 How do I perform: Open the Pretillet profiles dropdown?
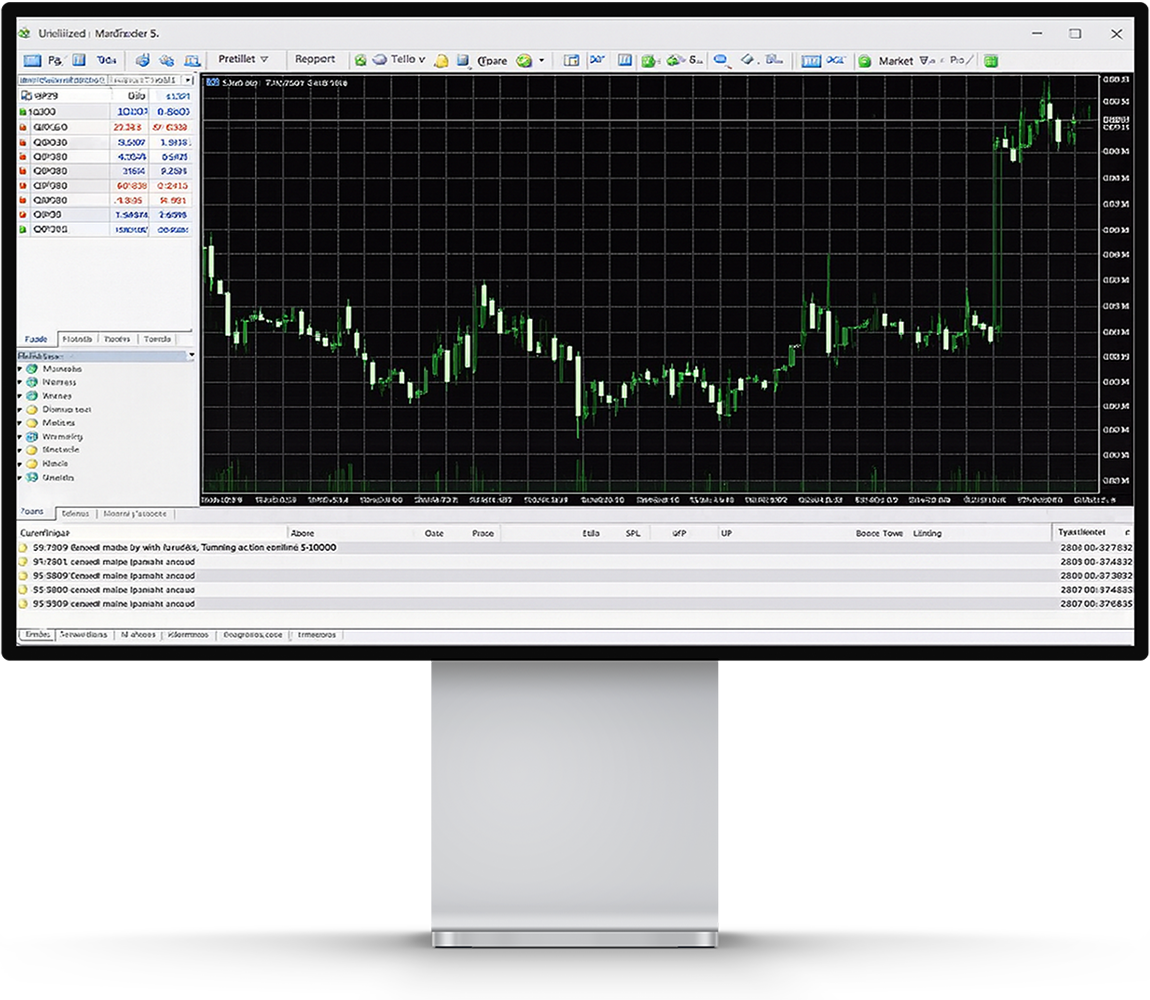[240, 59]
